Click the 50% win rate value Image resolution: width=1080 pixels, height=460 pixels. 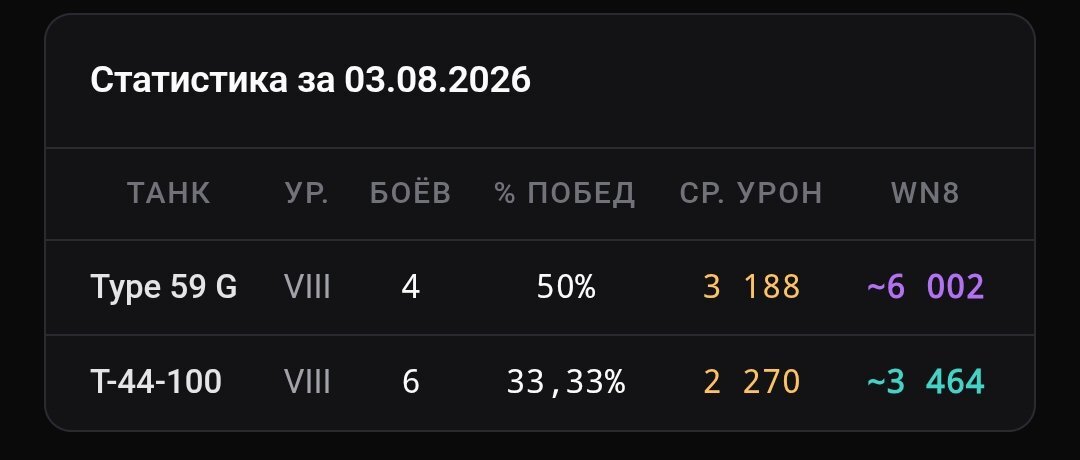coord(566,287)
